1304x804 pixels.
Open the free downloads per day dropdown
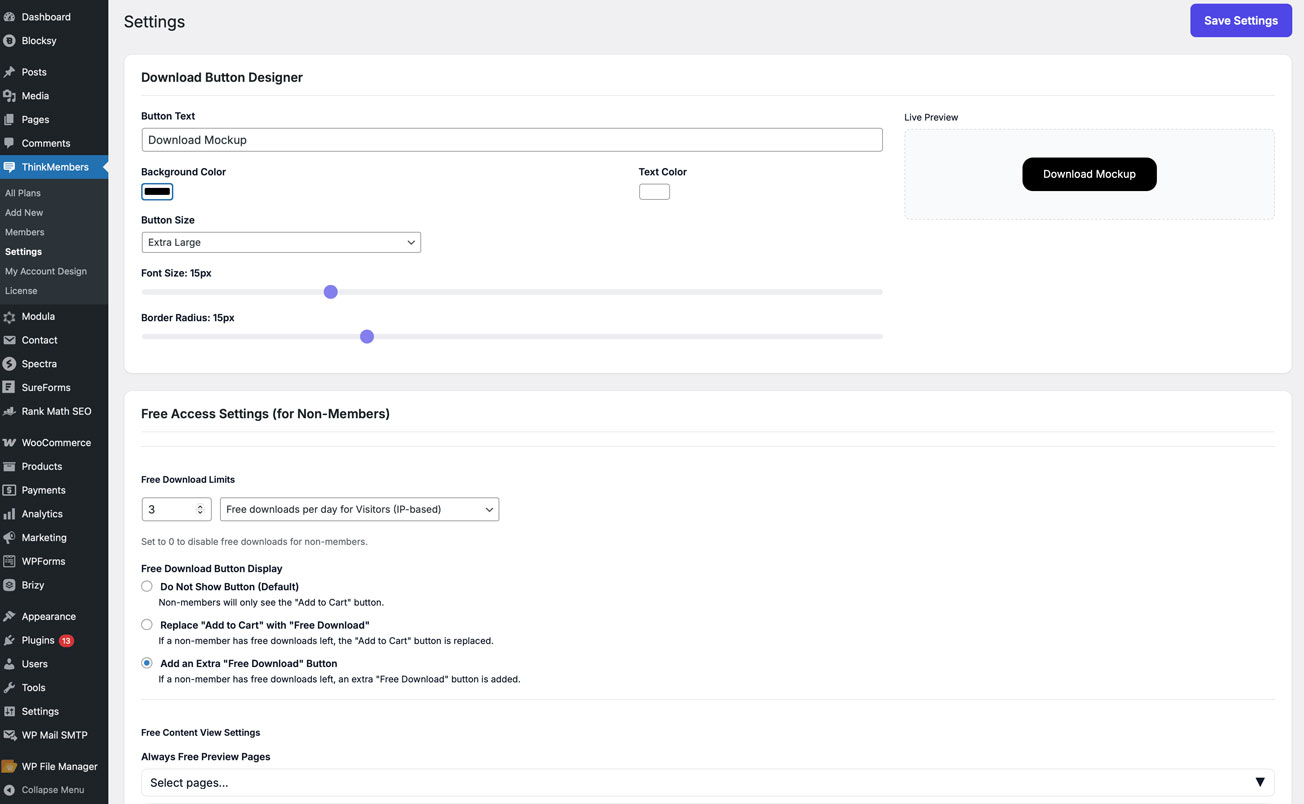pyautogui.click(x=359, y=509)
